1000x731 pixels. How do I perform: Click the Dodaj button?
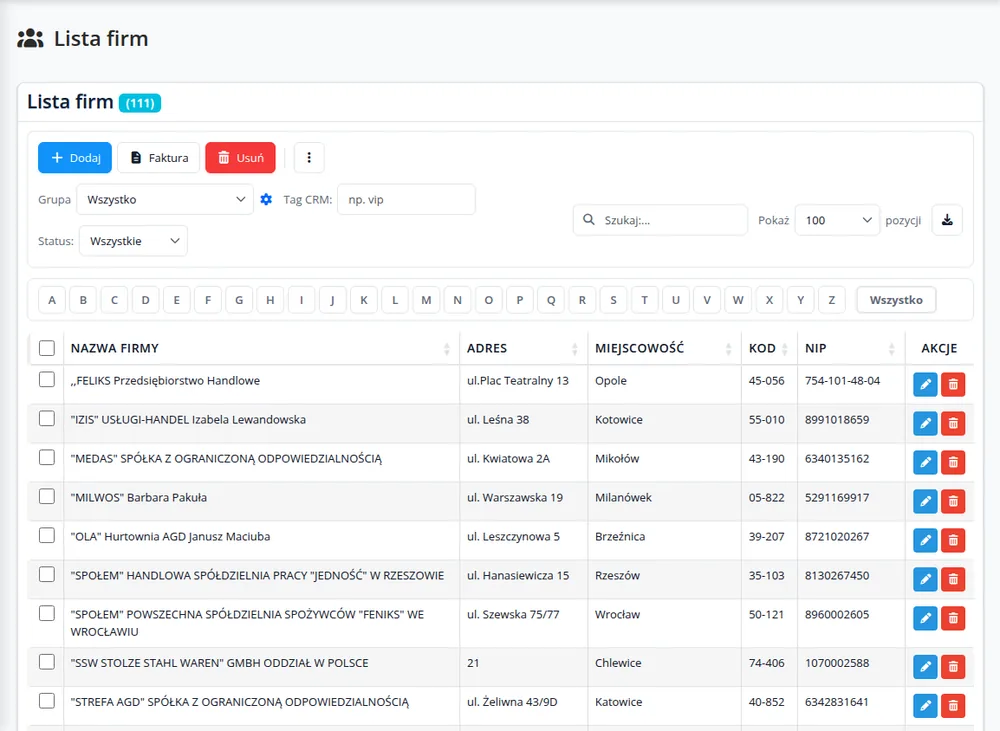point(75,158)
